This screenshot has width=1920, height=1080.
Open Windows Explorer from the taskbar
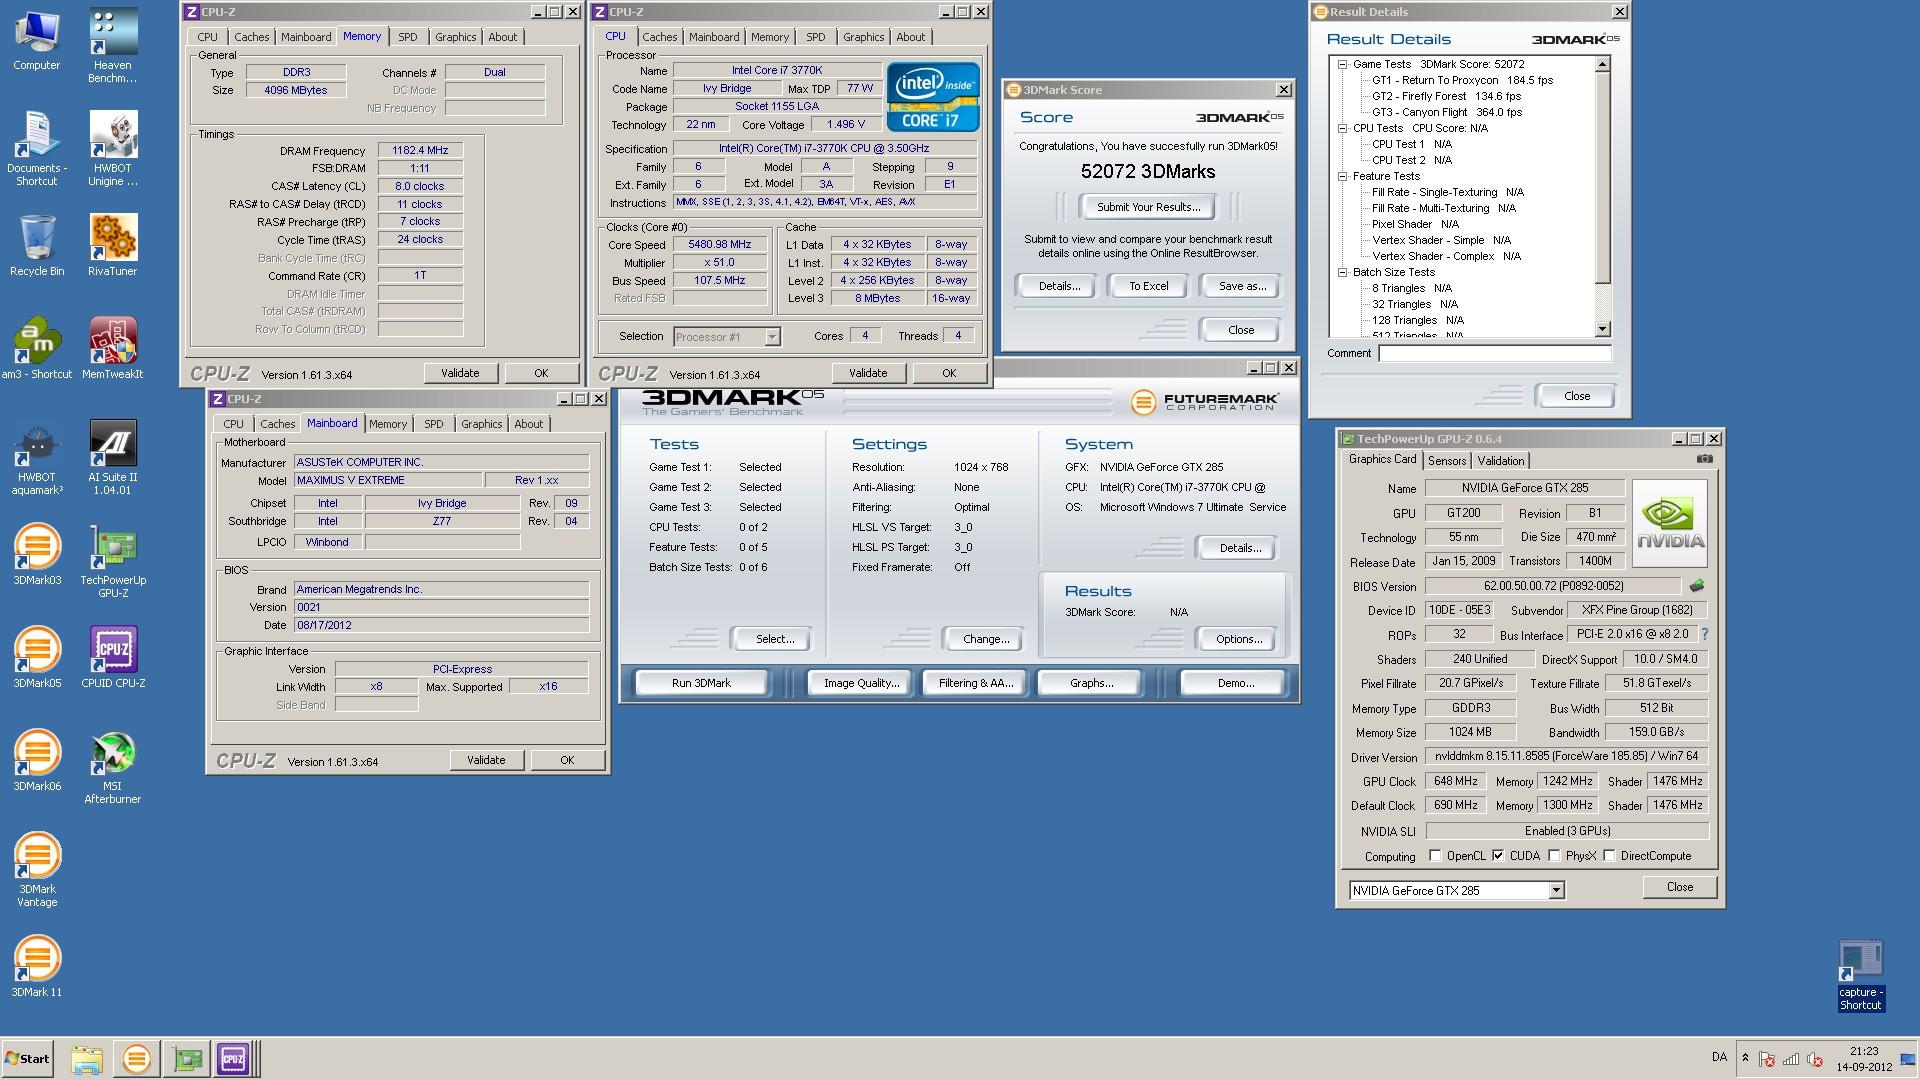[x=87, y=1059]
